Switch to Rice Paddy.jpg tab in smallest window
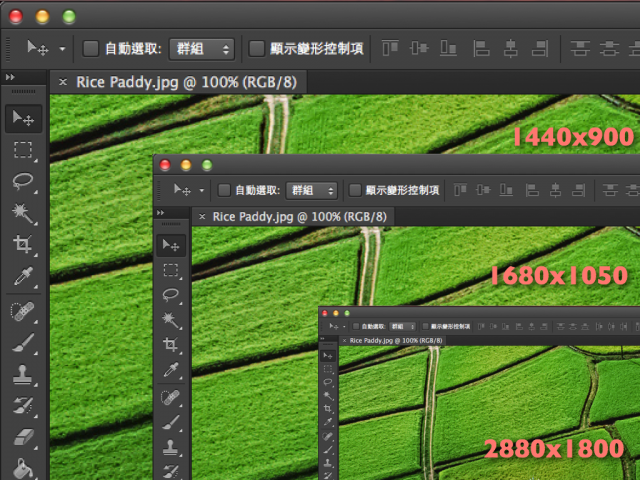The width and height of the screenshot is (640, 480). 393,340
